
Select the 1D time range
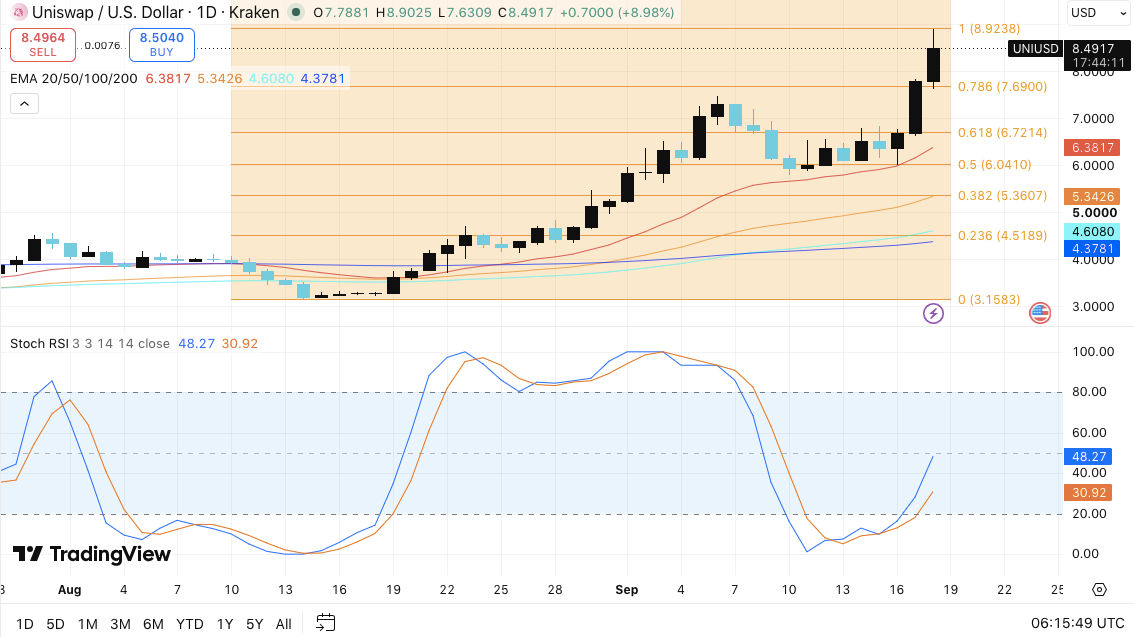(25, 623)
